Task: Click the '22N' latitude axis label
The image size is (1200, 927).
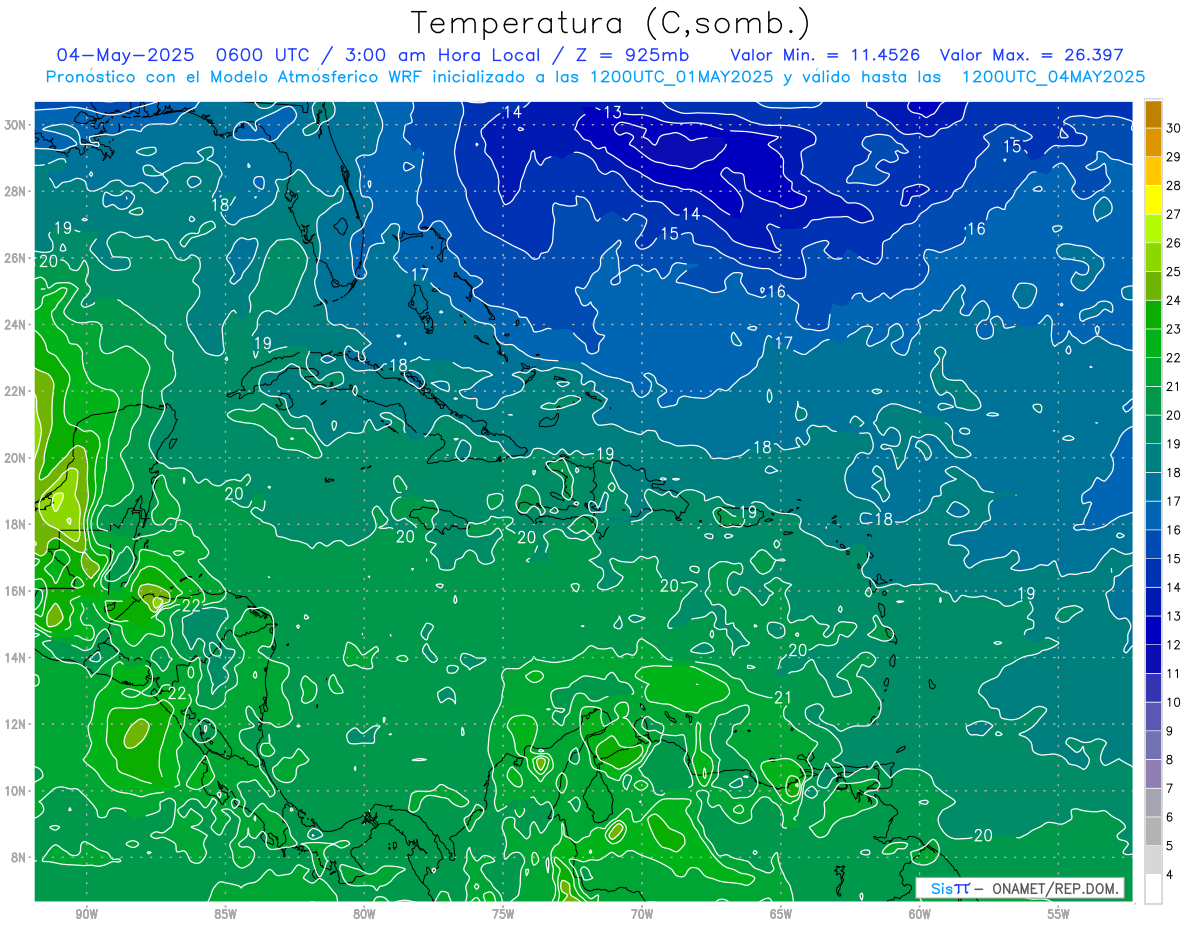Action: pos(17,391)
